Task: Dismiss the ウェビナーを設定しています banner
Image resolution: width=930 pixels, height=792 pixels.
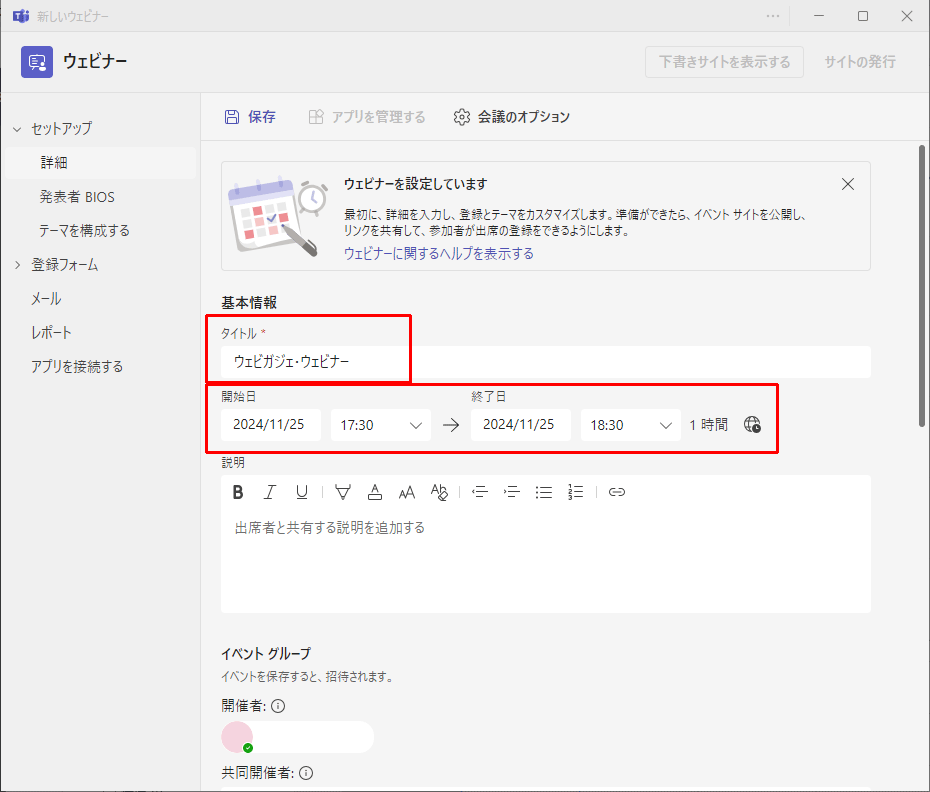Action: click(x=848, y=184)
